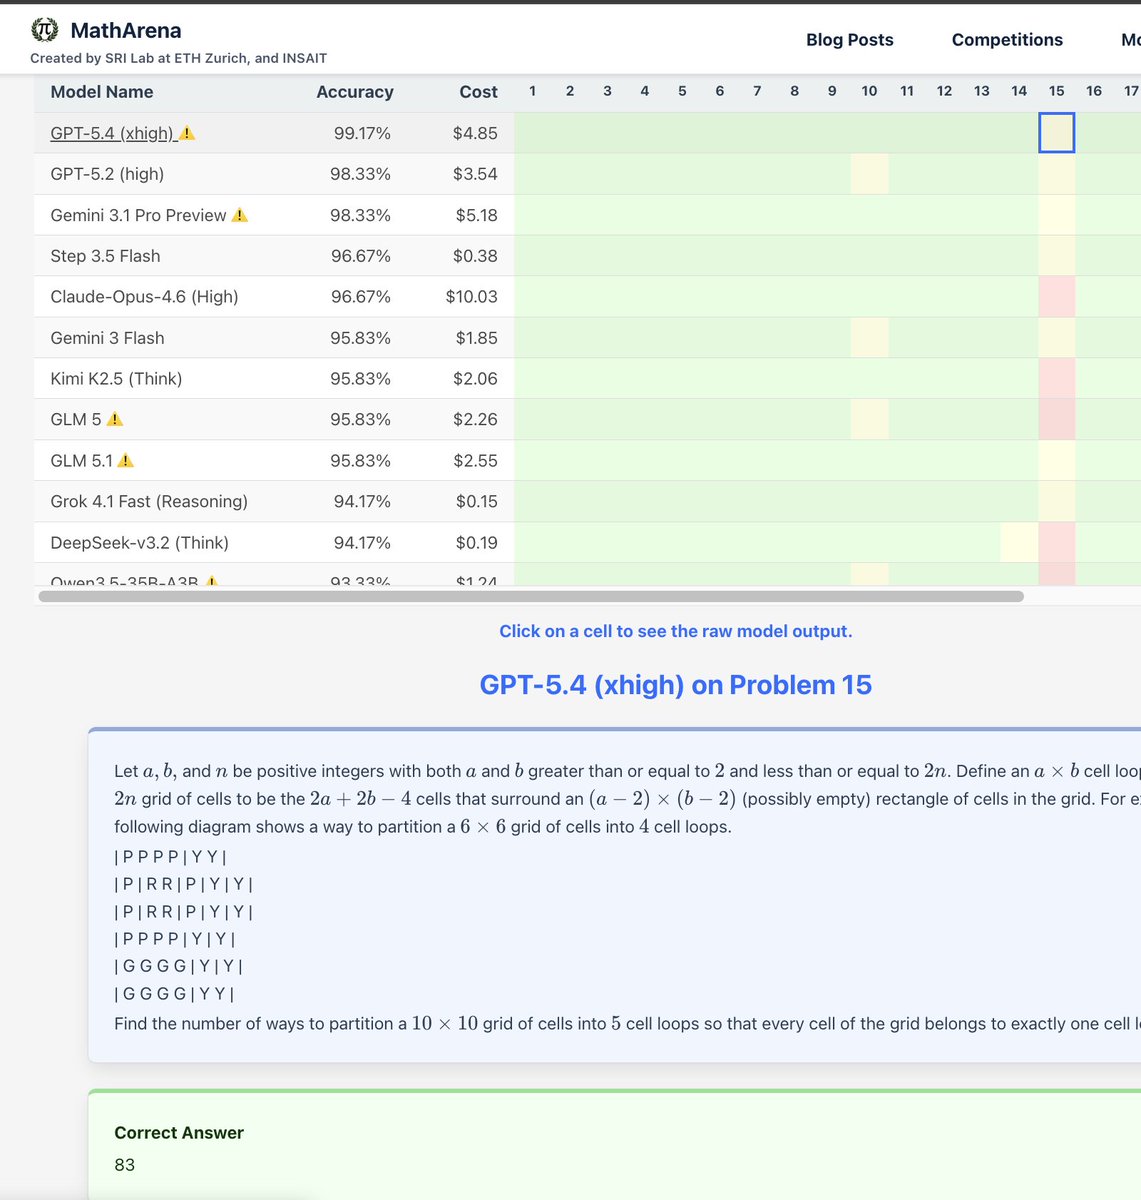Select DeepSeek-v3.2 (Think) problem 14 yellow cell
Viewport: 1141px width, 1200px height.
coord(1019,543)
